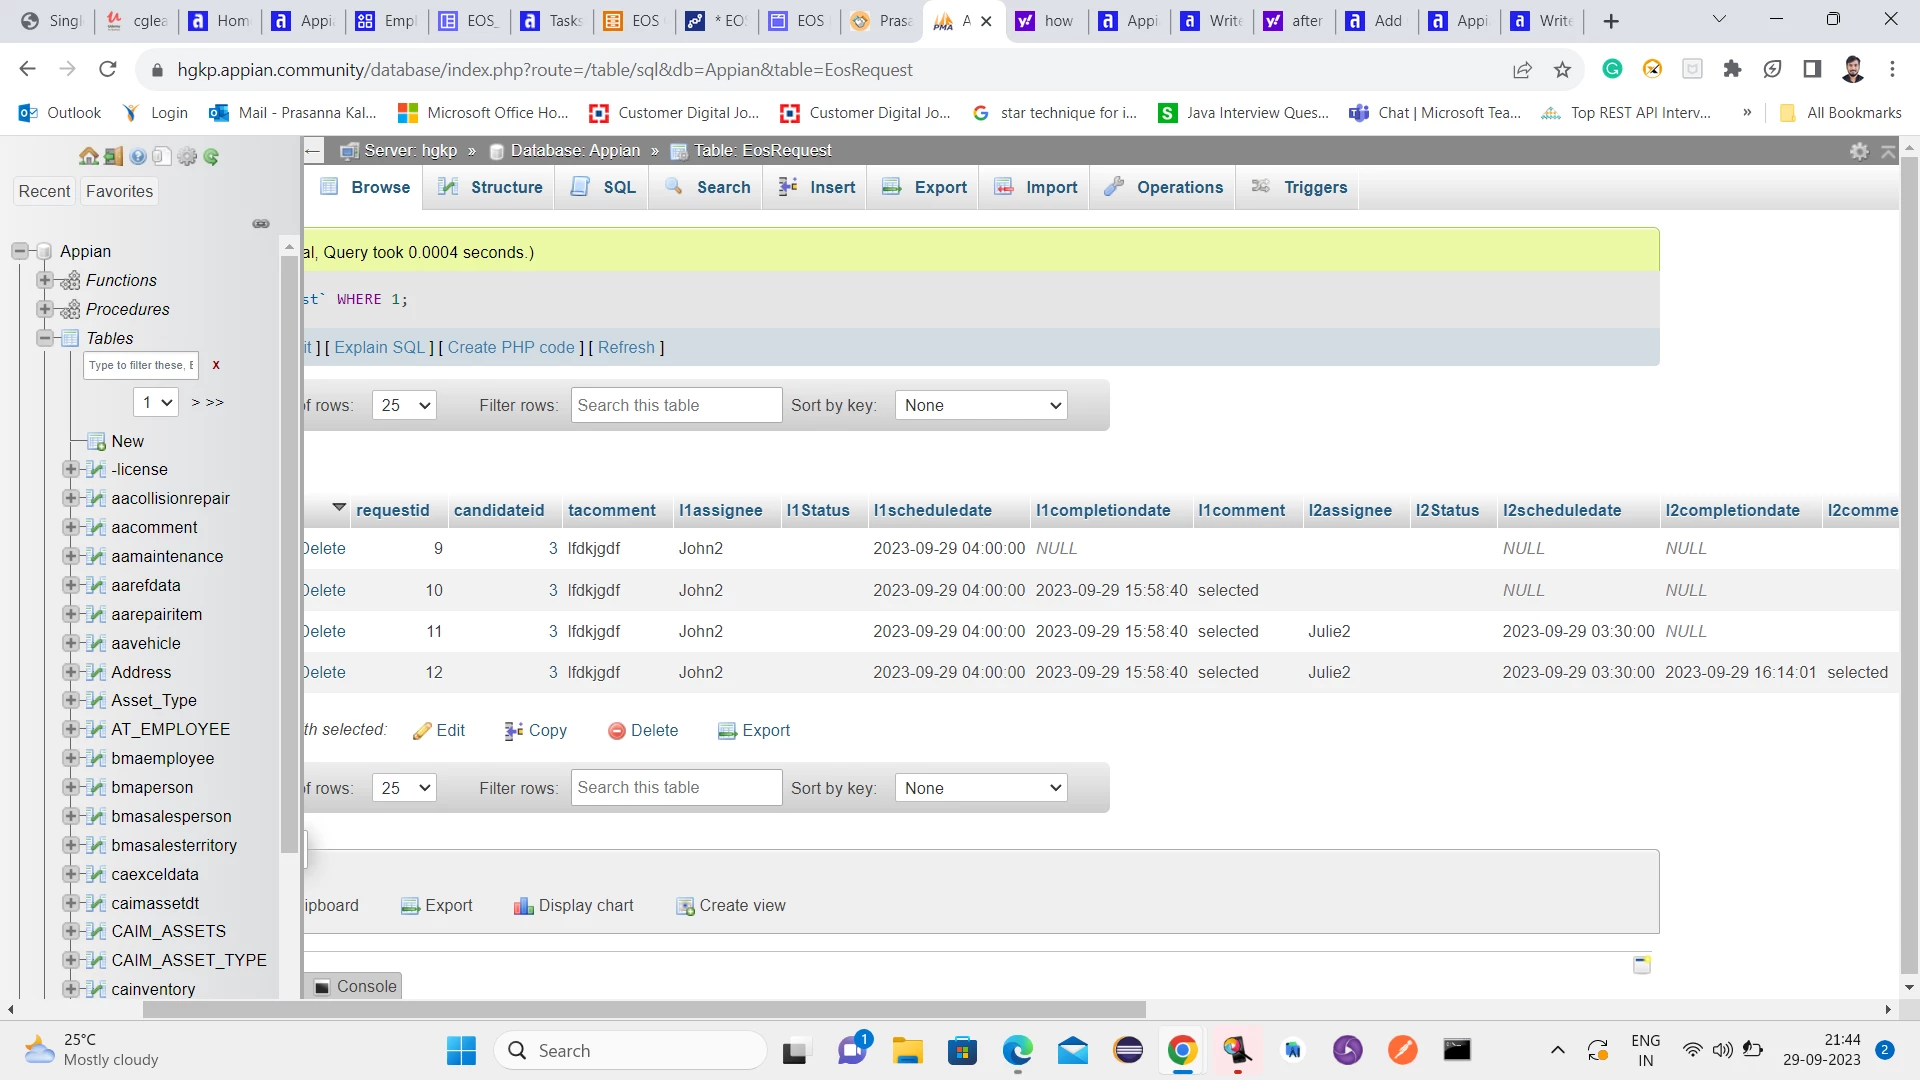The width and height of the screenshot is (1920, 1080).
Task: Open navigation panel settings gear icon
Action: pos(187,156)
